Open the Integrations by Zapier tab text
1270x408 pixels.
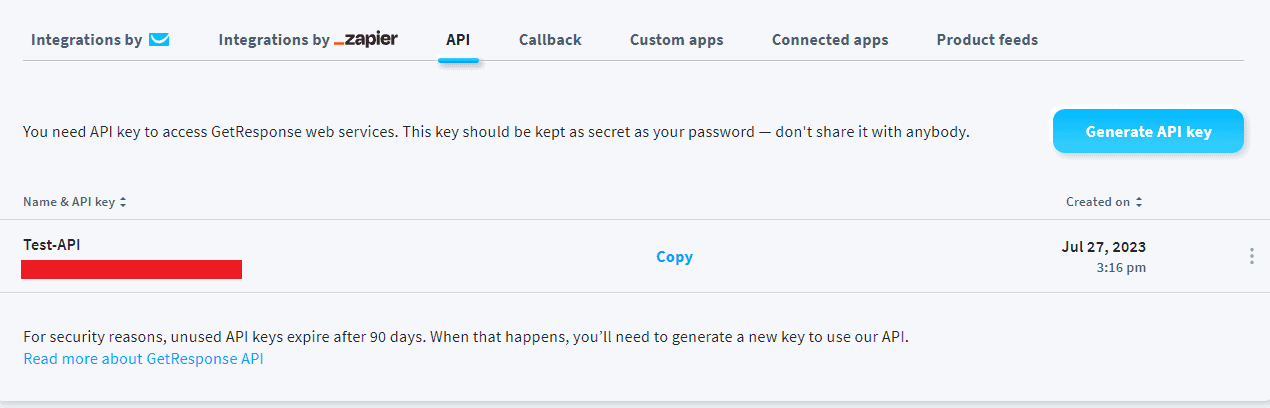[274, 40]
